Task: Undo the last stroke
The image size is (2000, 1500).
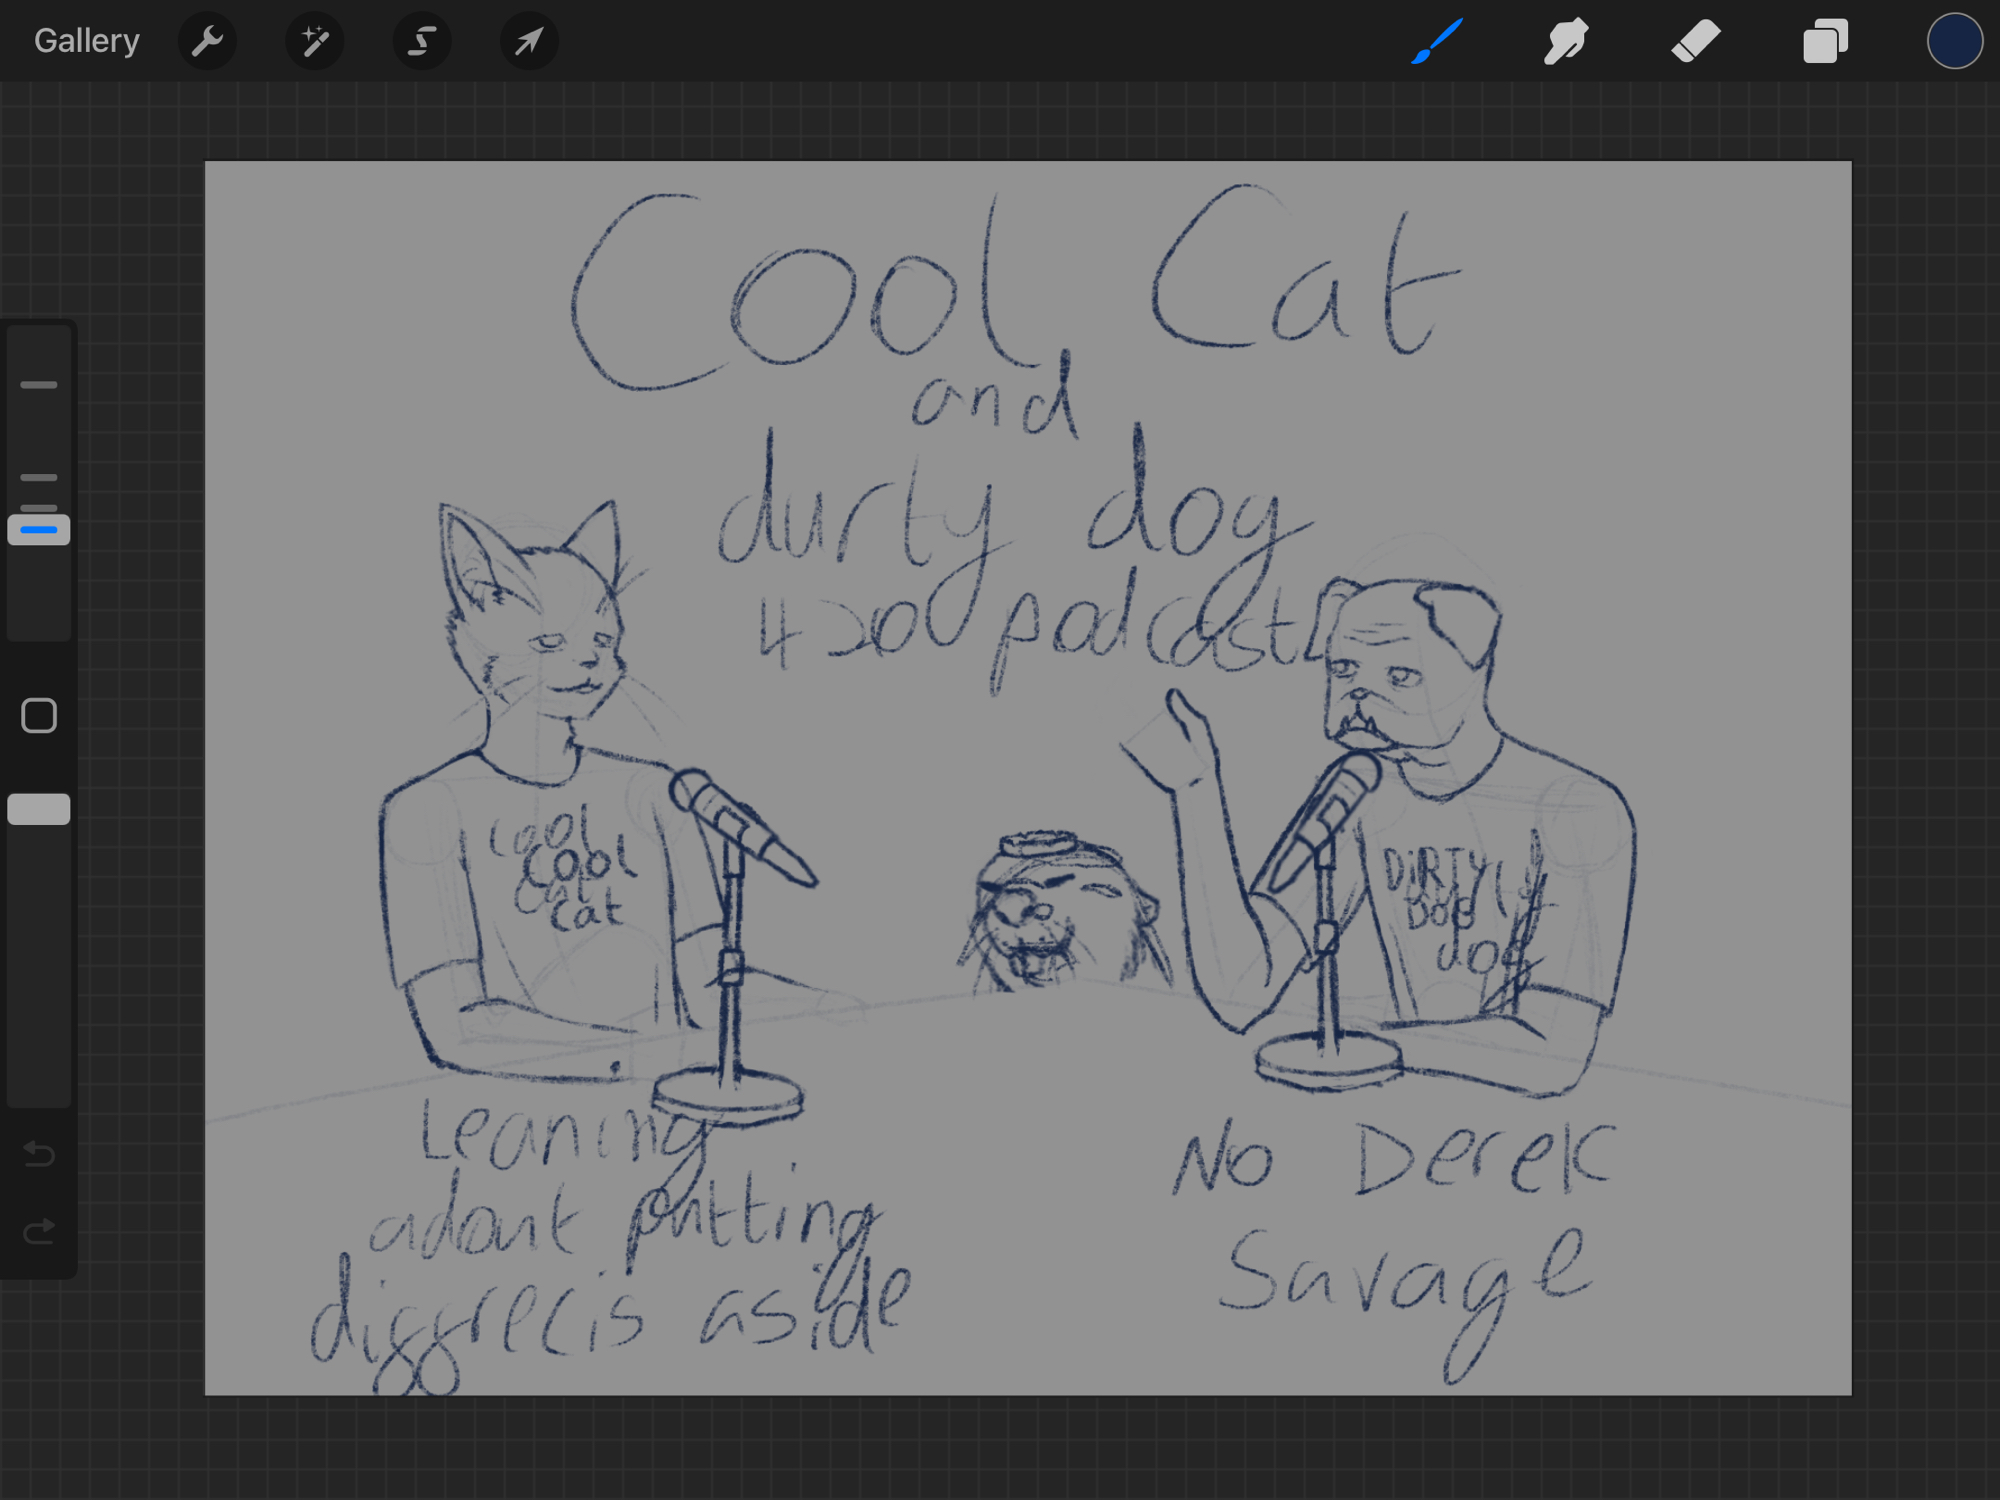Action: click(39, 1154)
